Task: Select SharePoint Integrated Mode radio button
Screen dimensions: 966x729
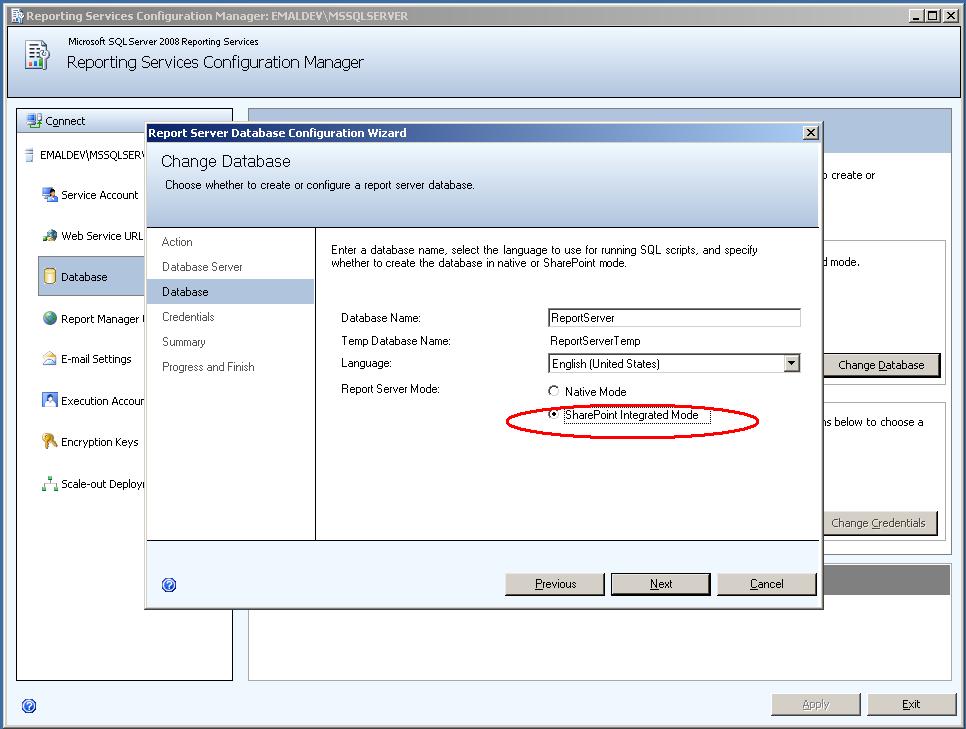Action: (x=553, y=414)
